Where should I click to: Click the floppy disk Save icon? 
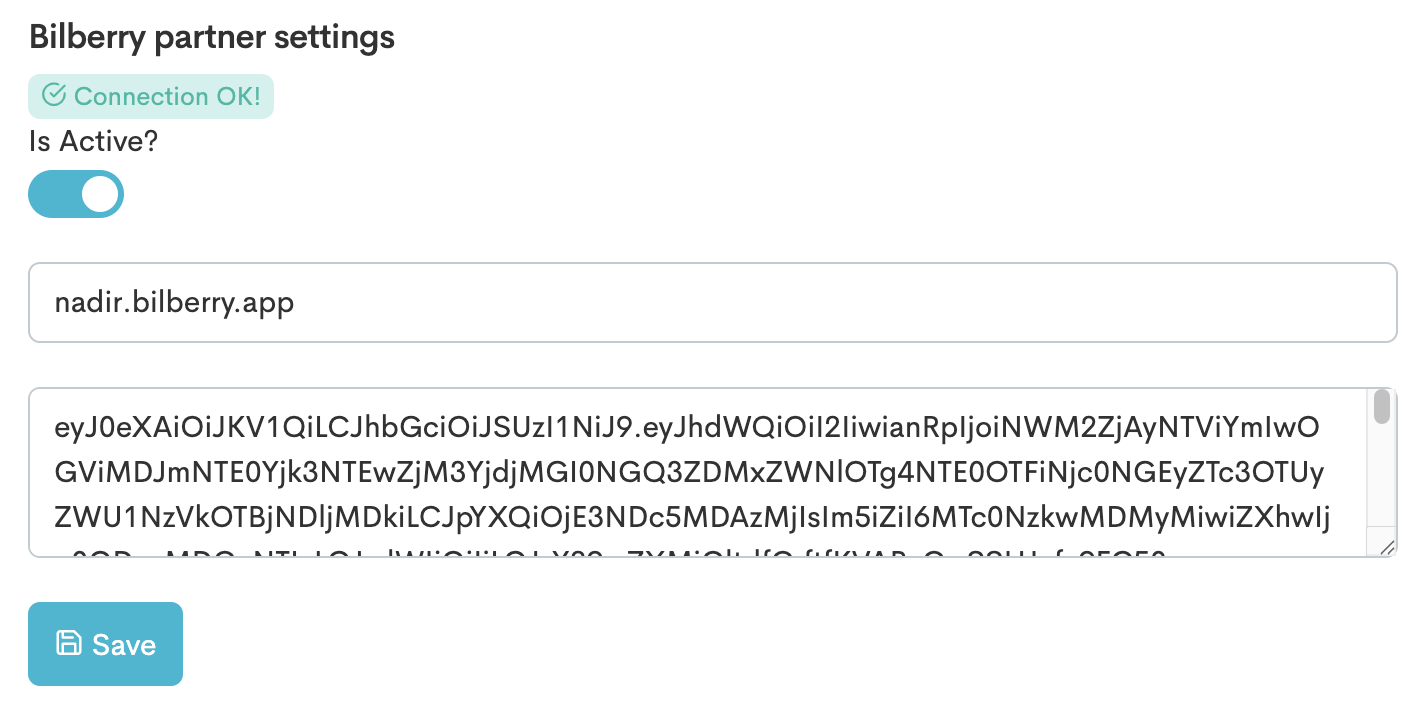click(x=68, y=643)
